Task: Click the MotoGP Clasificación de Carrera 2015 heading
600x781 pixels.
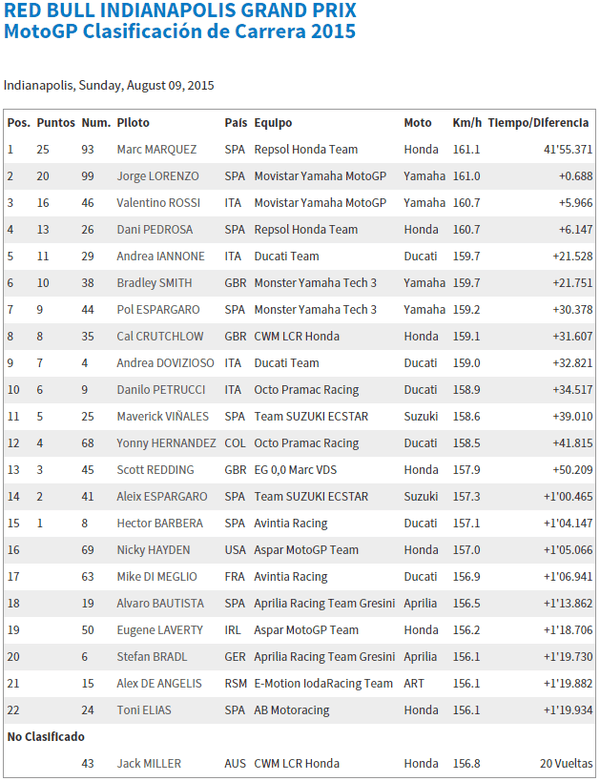Action: pyautogui.click(x=179, y=31)
